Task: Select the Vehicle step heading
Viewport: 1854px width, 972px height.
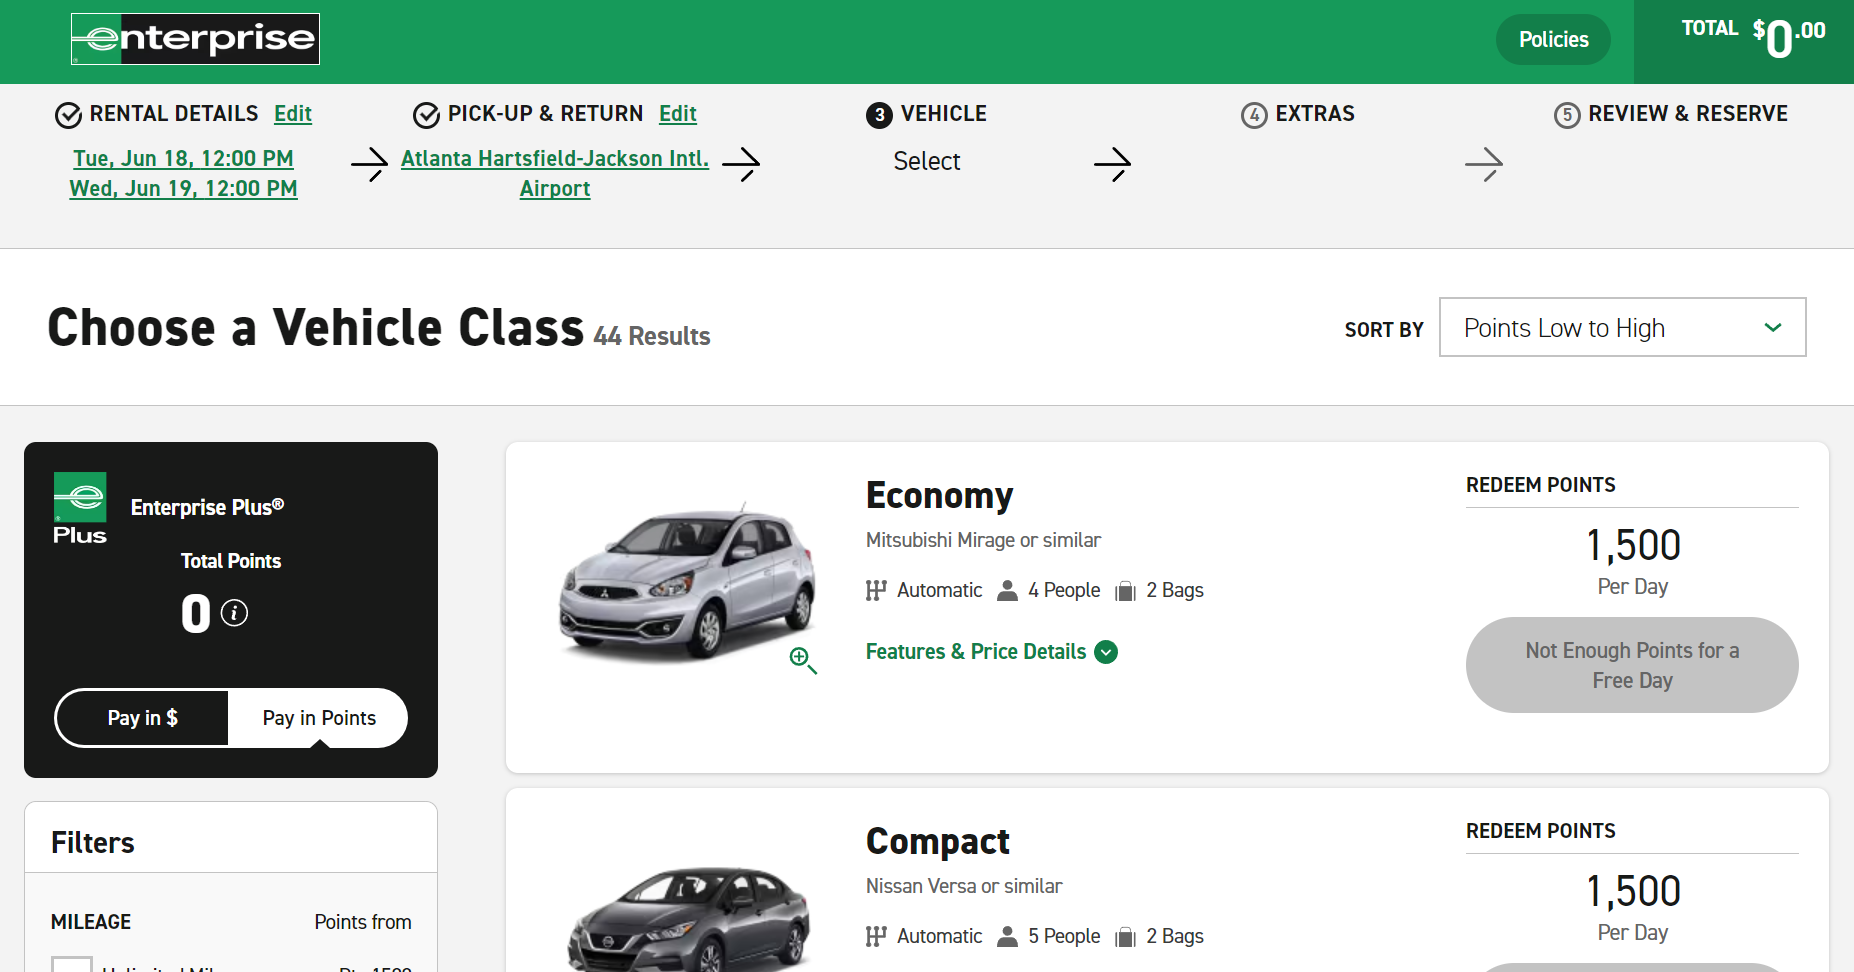Action: coord(942,114)
